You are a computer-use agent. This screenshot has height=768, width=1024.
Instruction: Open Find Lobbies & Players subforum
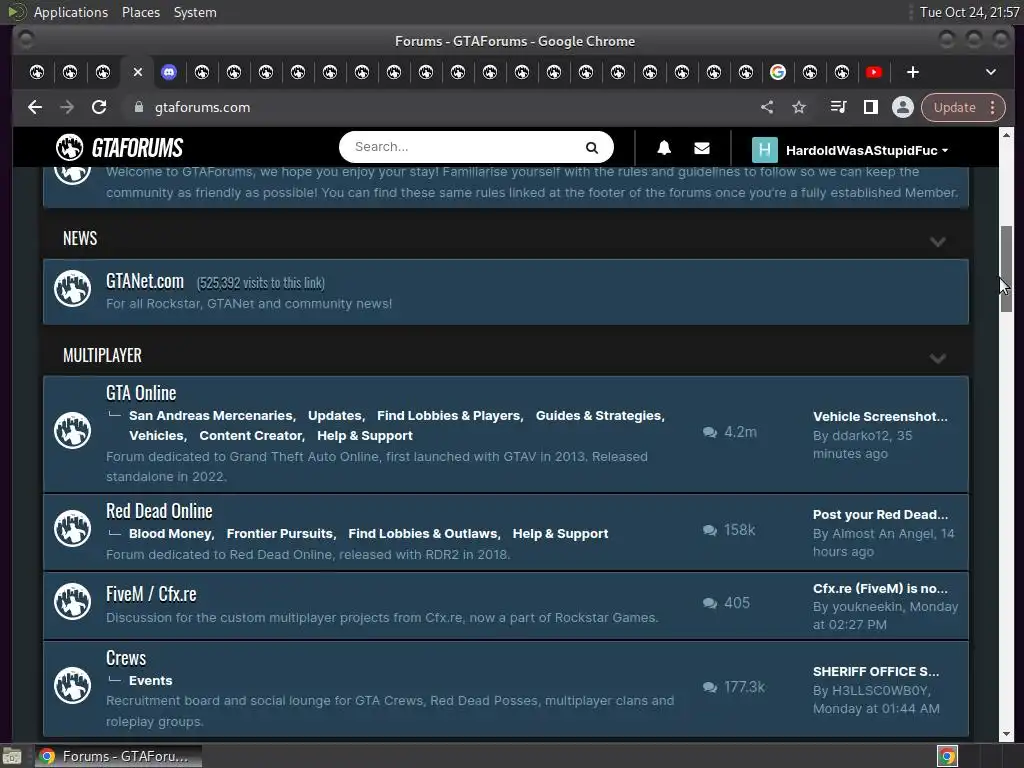pyautogui.click(x=449, y=415)
